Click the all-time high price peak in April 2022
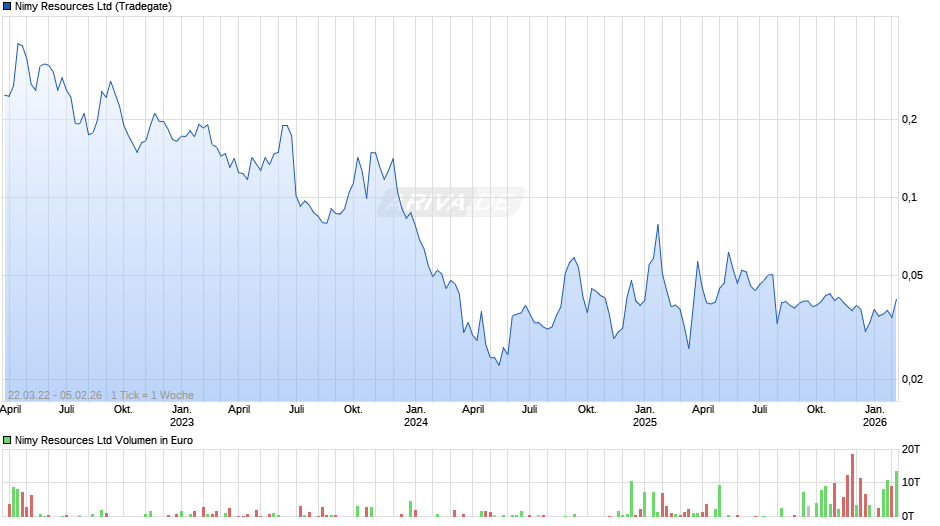 point(18,44)
